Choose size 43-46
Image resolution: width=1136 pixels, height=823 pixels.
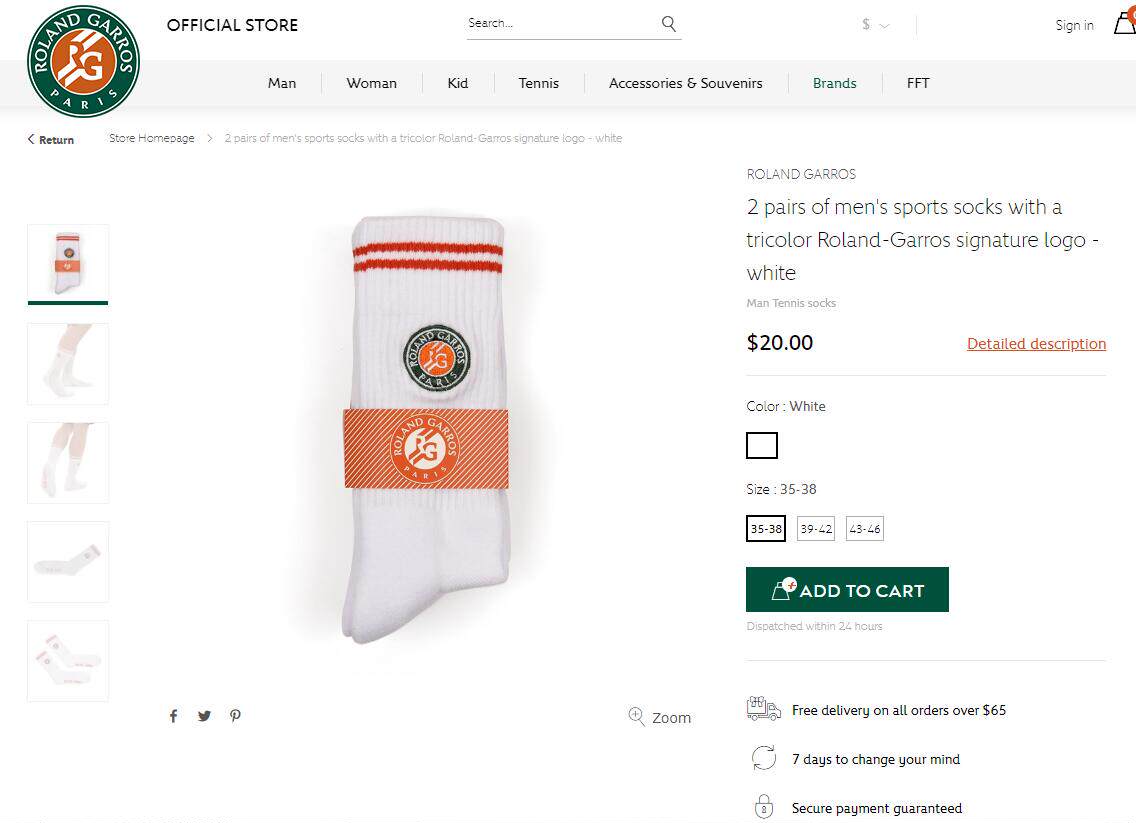(865, 529)
